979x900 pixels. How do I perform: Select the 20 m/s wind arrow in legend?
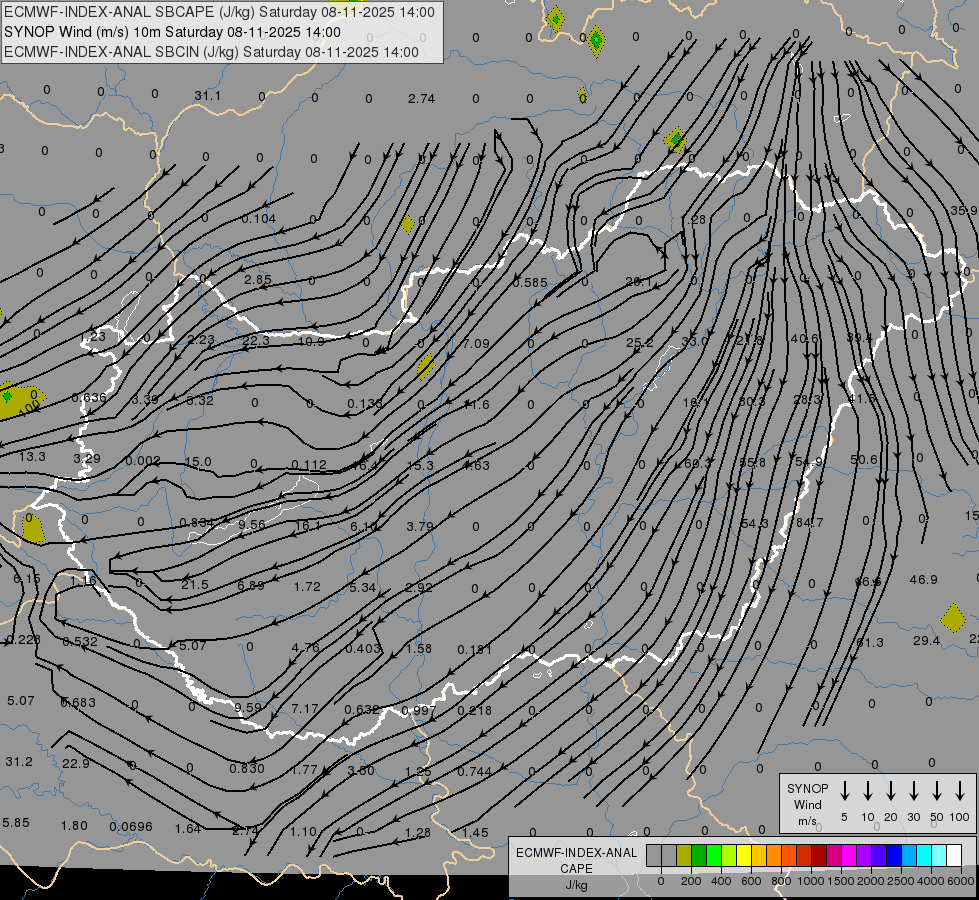coord(891,791)
